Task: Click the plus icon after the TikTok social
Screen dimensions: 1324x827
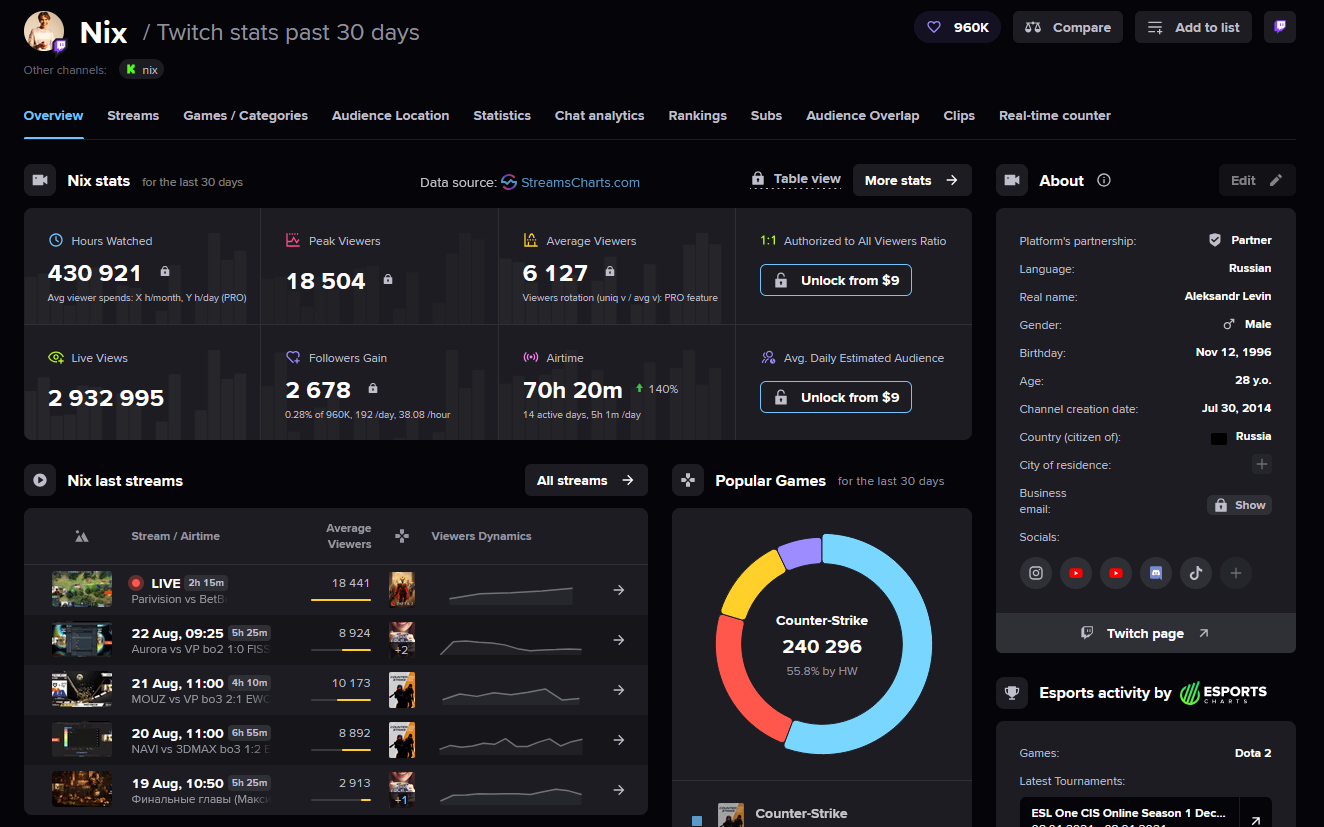Action: (x=1236, y=573)
